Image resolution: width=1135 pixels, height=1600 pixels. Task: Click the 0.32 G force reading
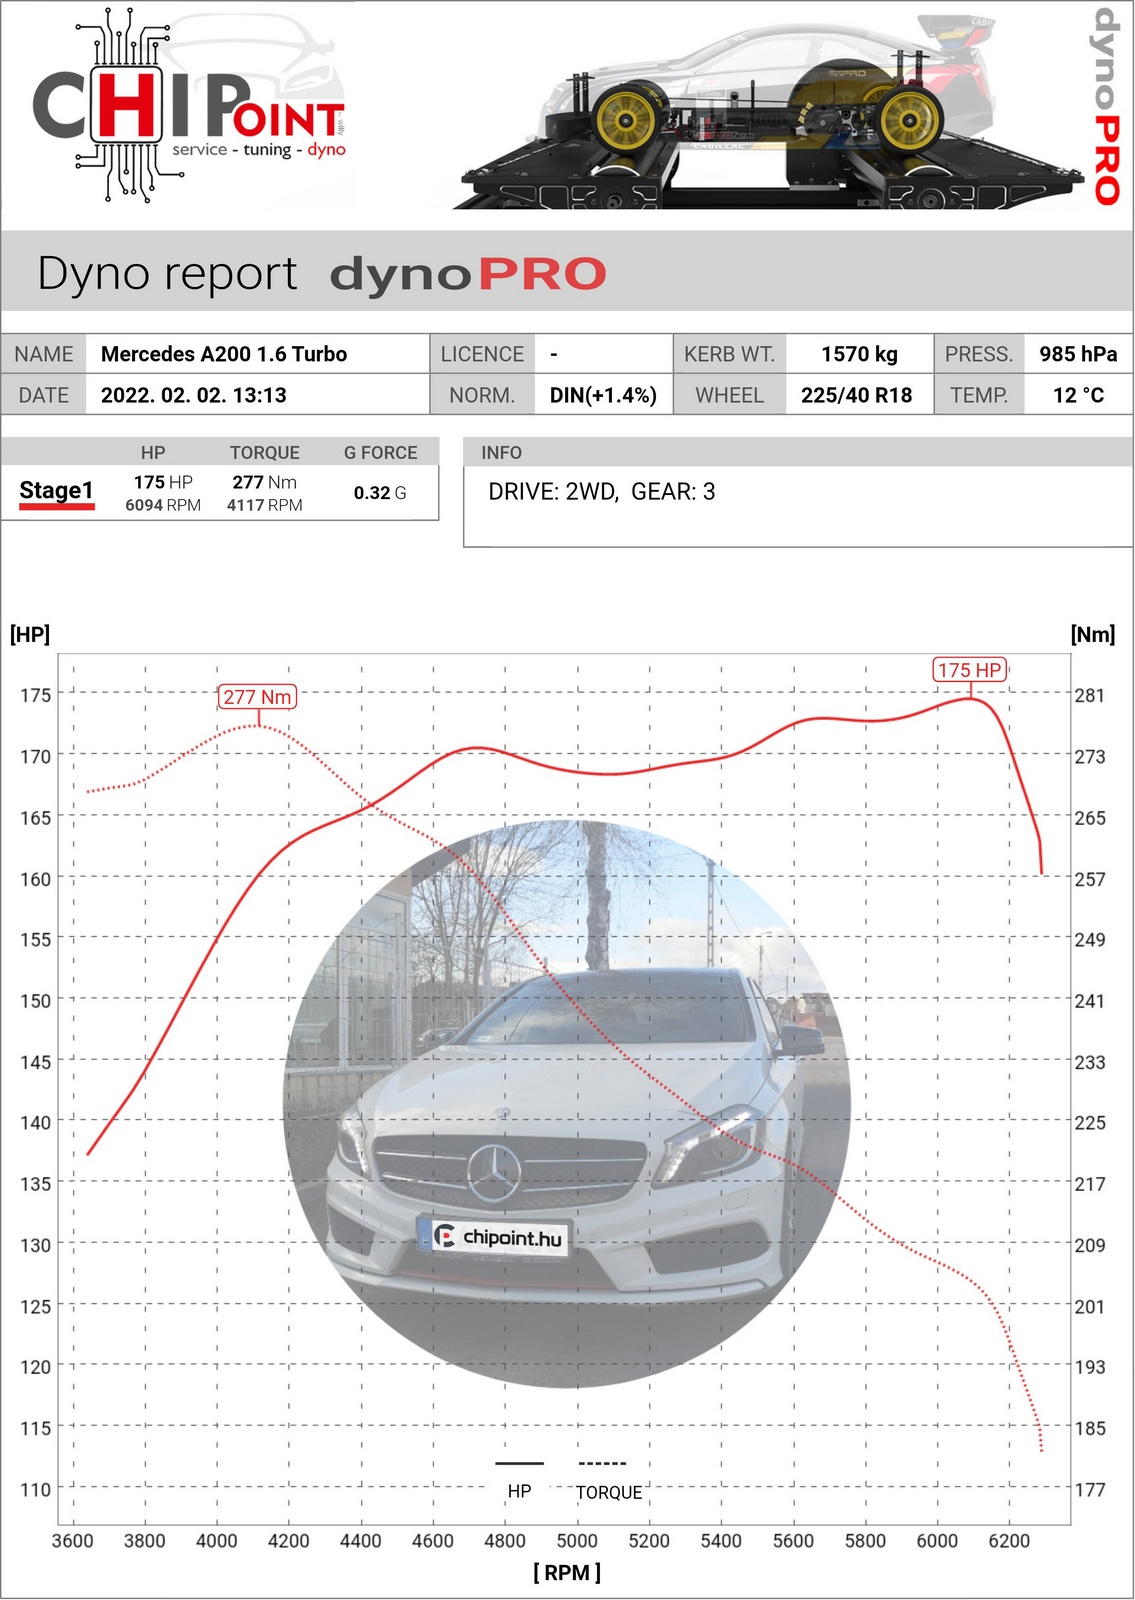point(380,493)
